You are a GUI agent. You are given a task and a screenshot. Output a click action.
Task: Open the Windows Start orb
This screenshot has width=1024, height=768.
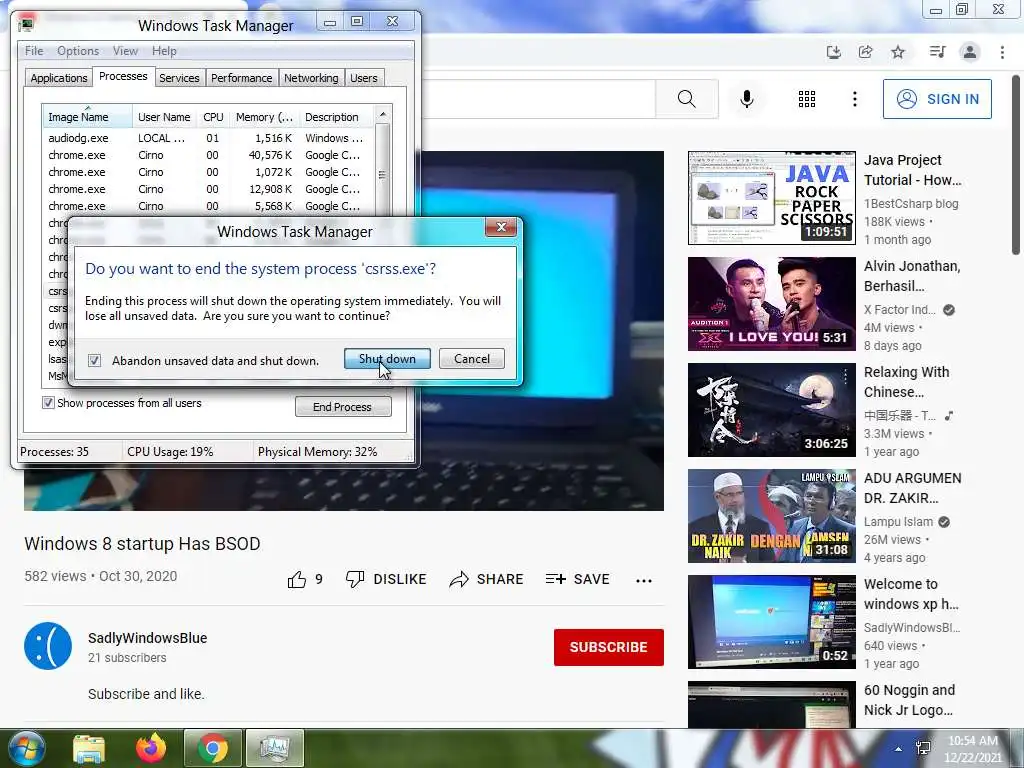[27, 748]
